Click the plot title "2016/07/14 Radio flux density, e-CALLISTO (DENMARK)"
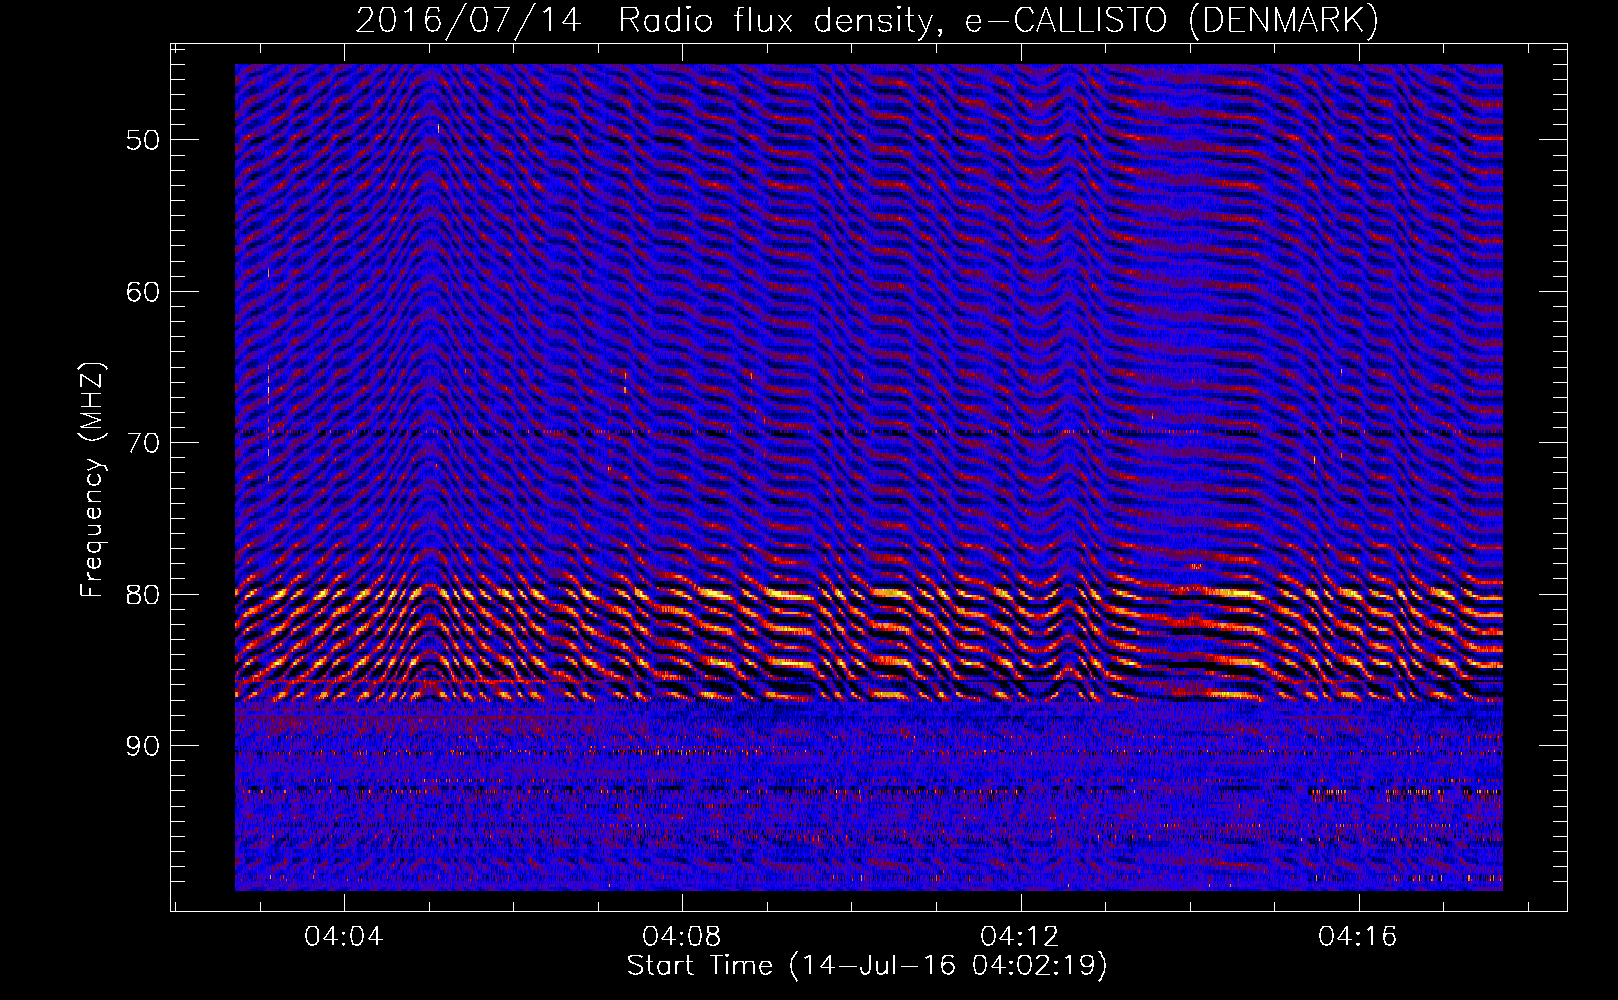This screenshot has height=1000, width=1618. tap(867, 20)
